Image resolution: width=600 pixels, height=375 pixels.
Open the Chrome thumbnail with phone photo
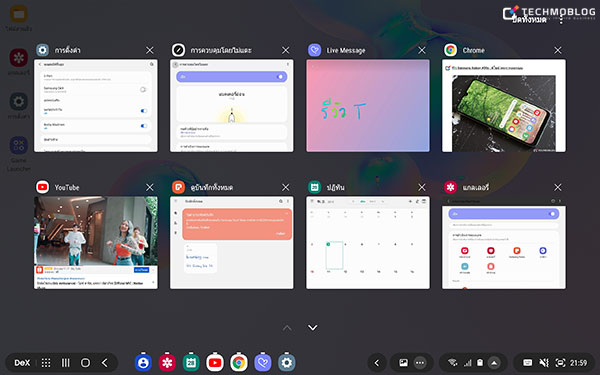504,106
